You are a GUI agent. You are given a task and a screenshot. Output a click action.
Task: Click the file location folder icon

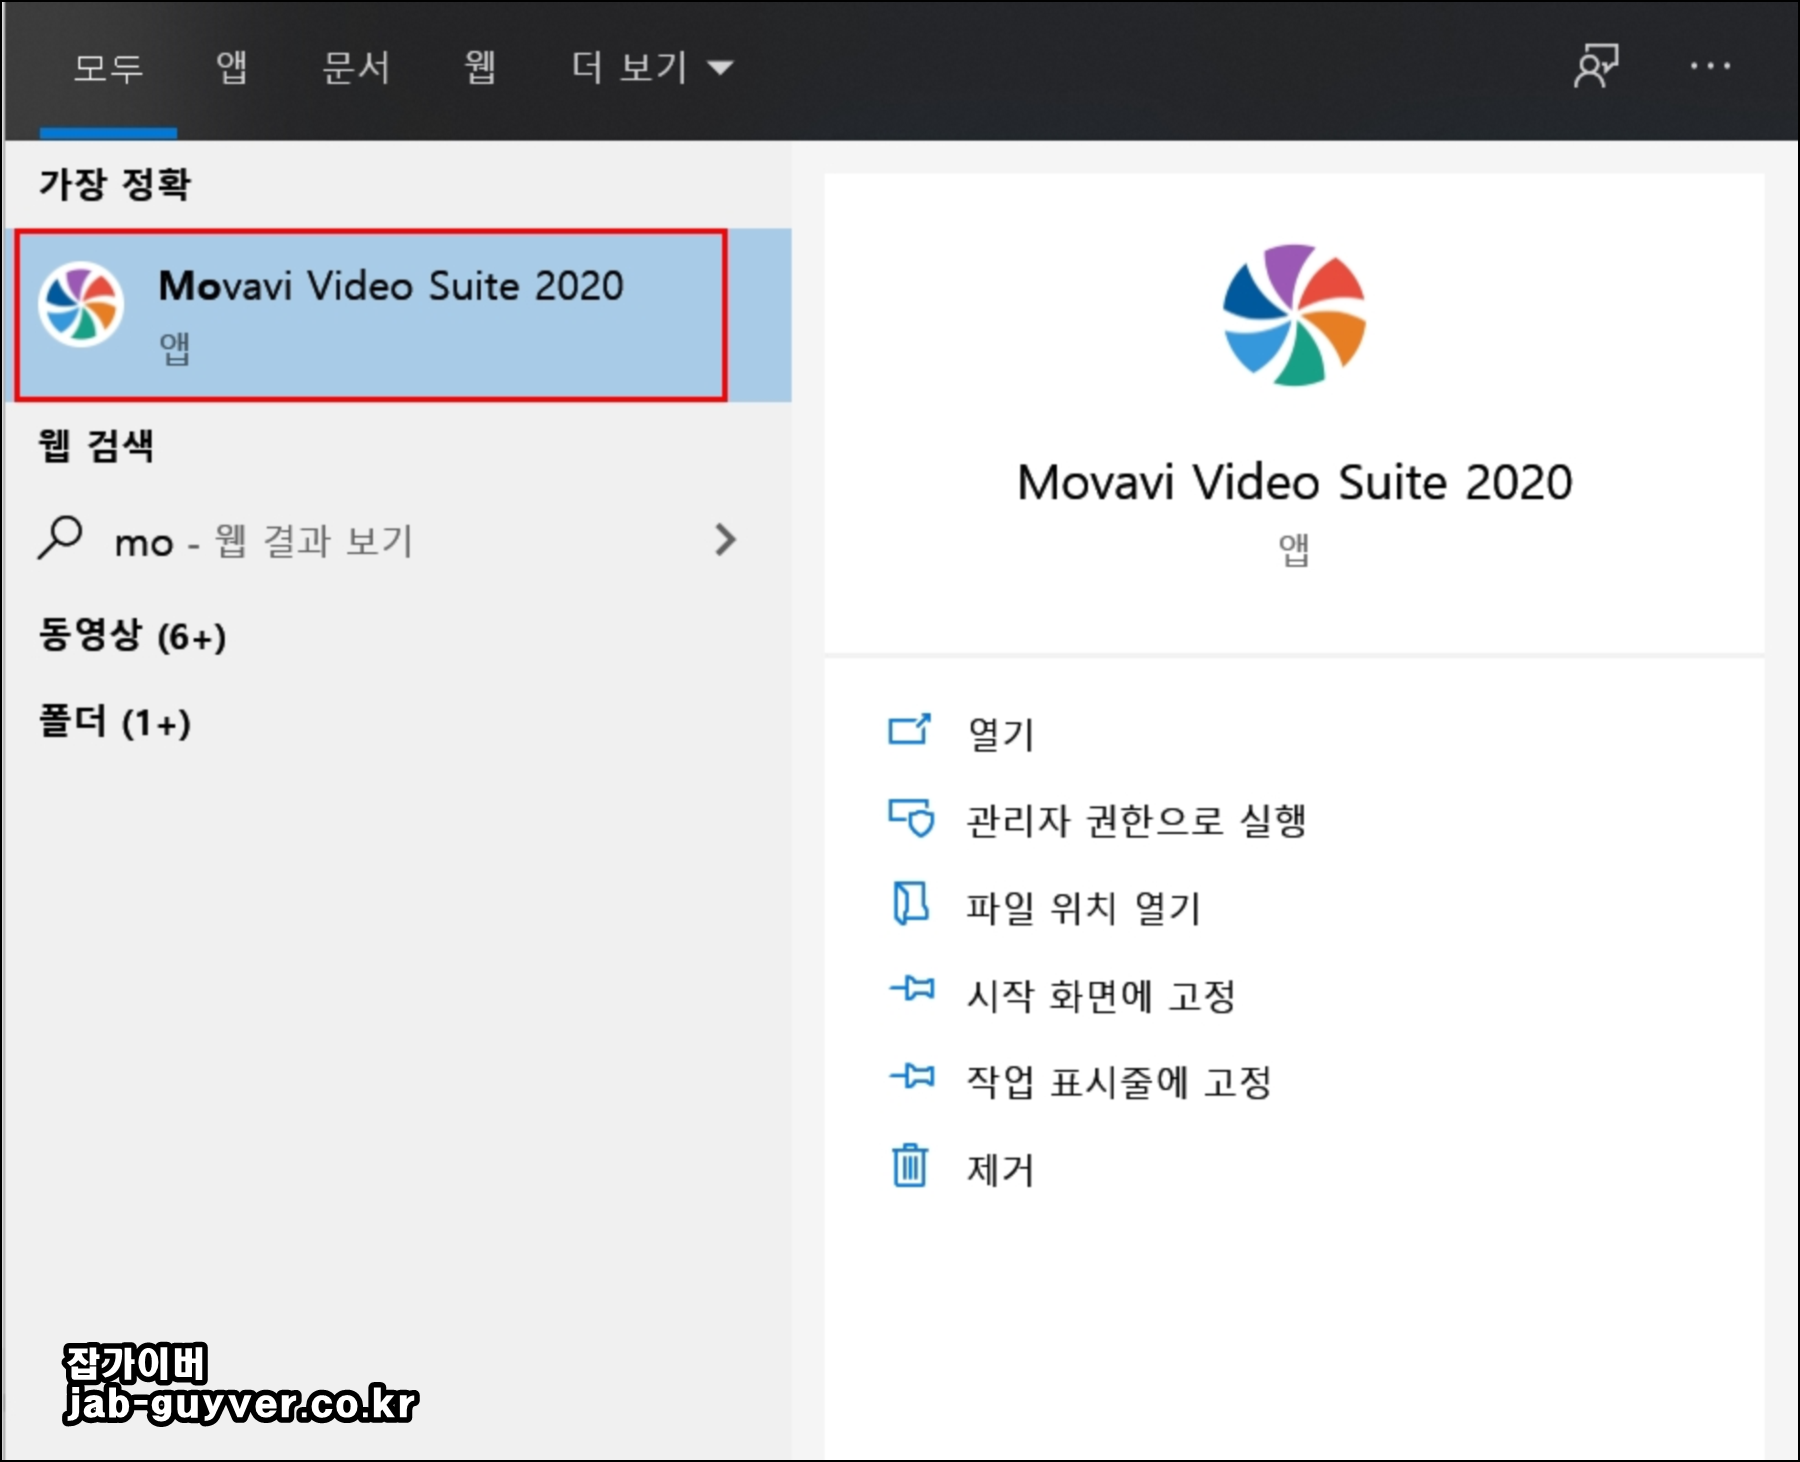[910, 904]
